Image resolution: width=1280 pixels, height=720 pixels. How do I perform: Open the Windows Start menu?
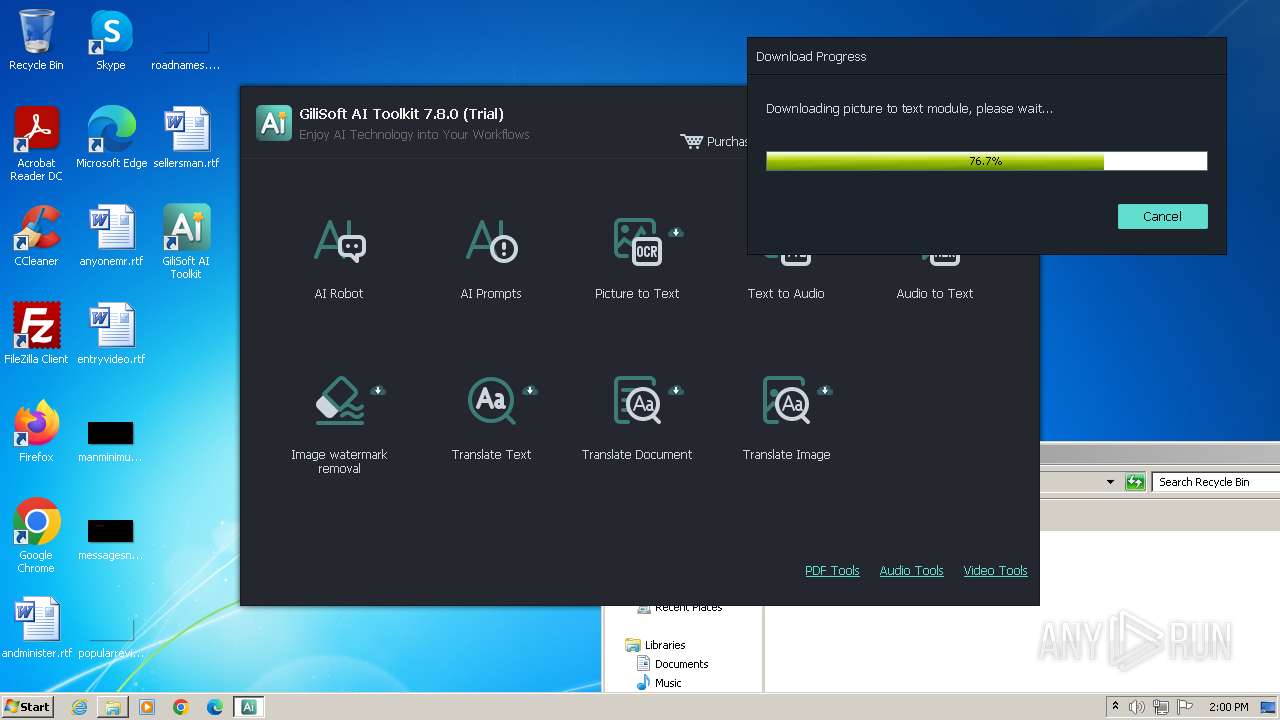[27, 706]
